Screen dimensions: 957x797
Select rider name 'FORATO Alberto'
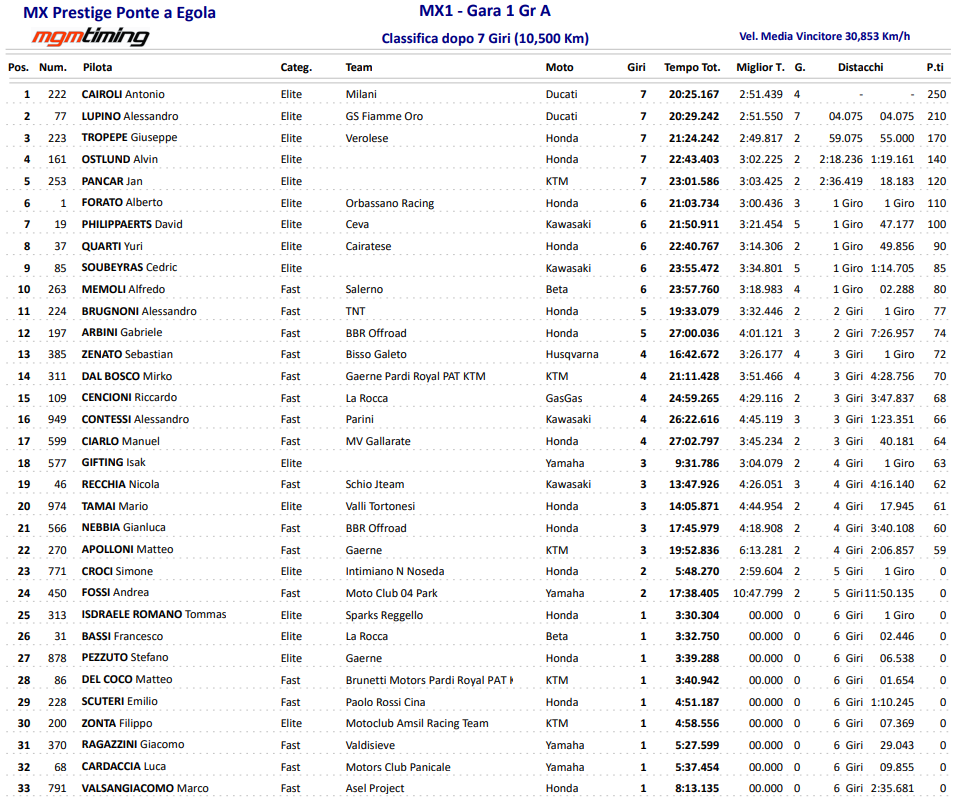pos(122,203)
